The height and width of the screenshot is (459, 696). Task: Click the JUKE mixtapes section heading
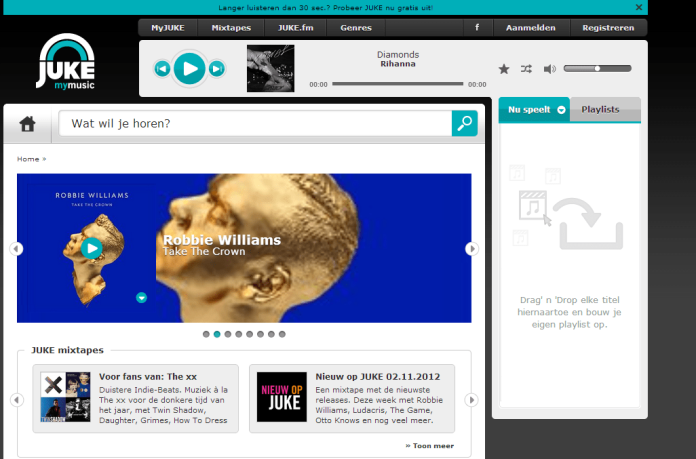coord(67,350)
